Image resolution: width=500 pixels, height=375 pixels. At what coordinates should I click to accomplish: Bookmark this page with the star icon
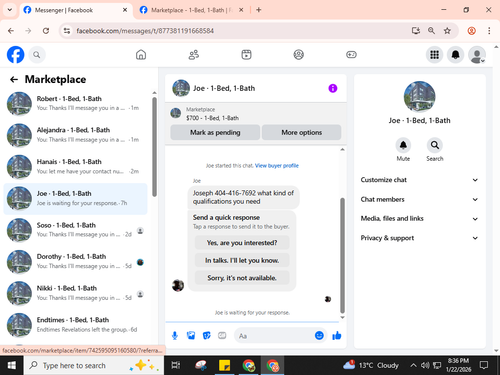(447, 31)
